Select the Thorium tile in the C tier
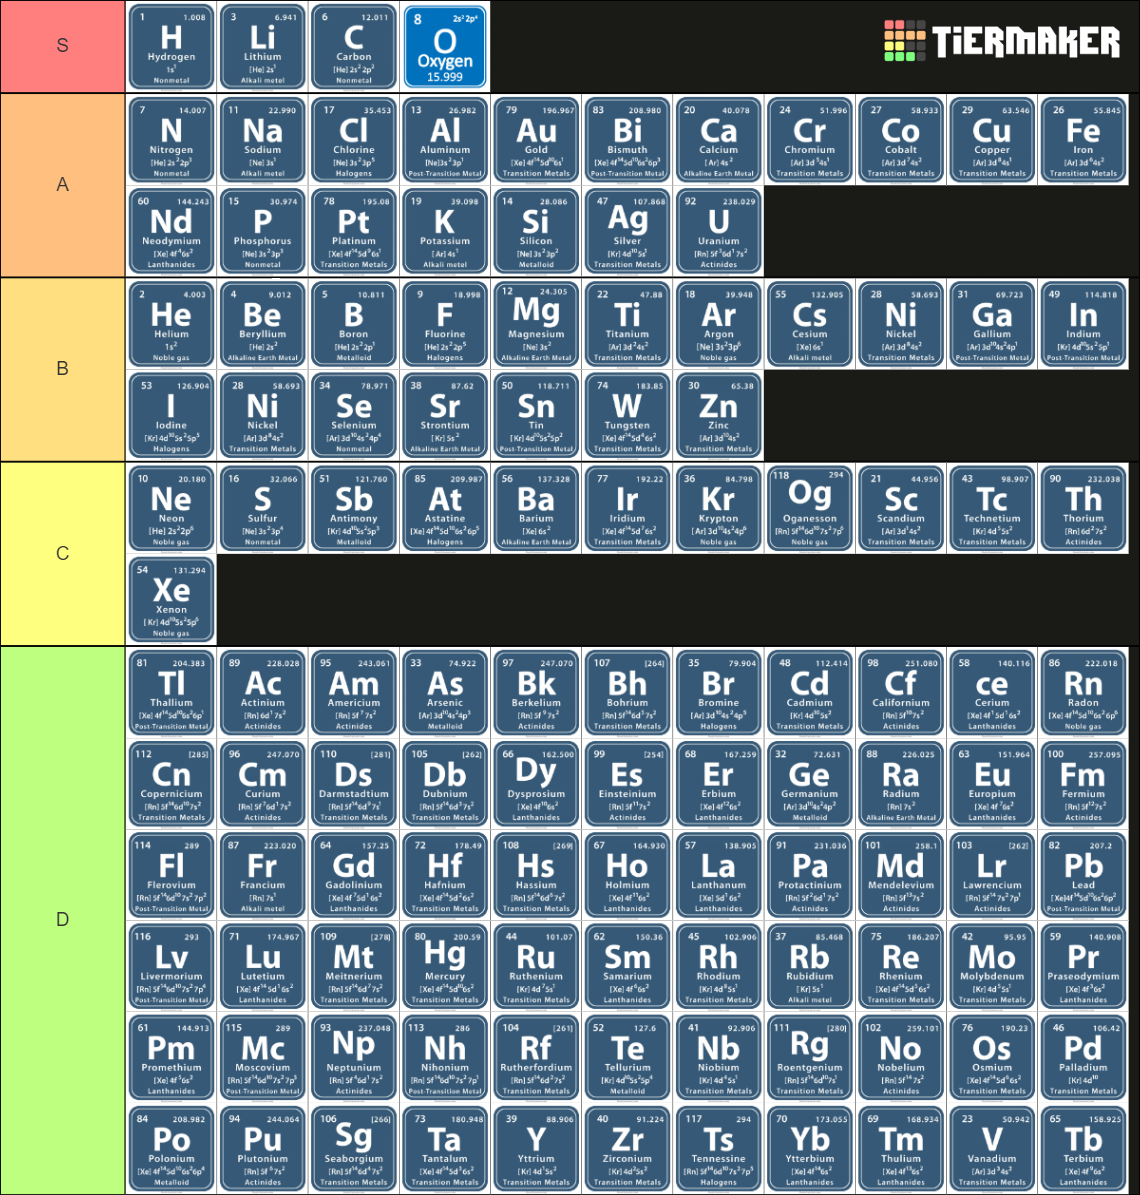Viewport: 1140px width, 1195px height. point(1083,507)
